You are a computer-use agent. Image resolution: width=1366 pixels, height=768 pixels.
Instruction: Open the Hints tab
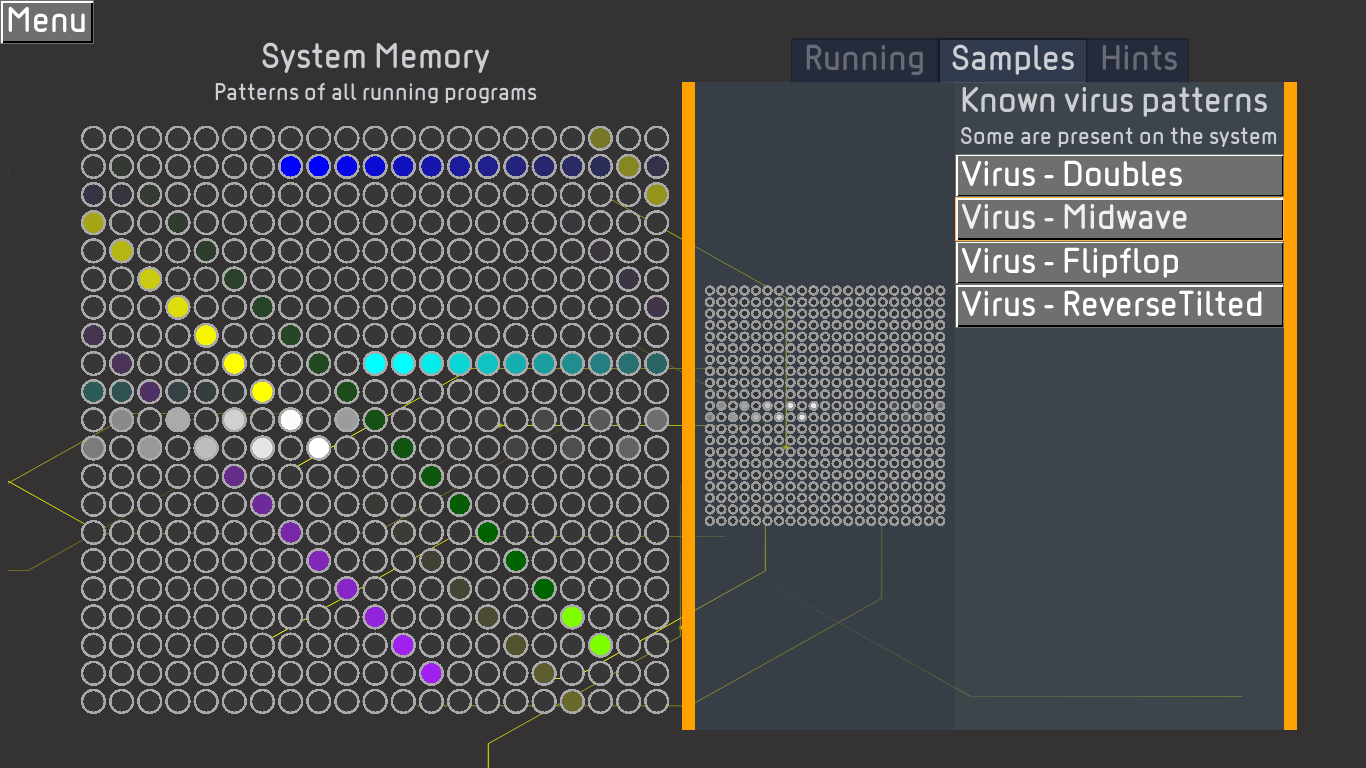1138,60
